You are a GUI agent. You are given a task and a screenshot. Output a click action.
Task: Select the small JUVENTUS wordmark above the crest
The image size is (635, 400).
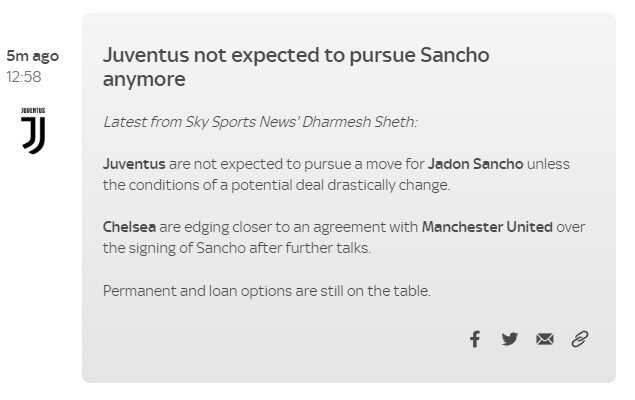[x=33, y=110]
